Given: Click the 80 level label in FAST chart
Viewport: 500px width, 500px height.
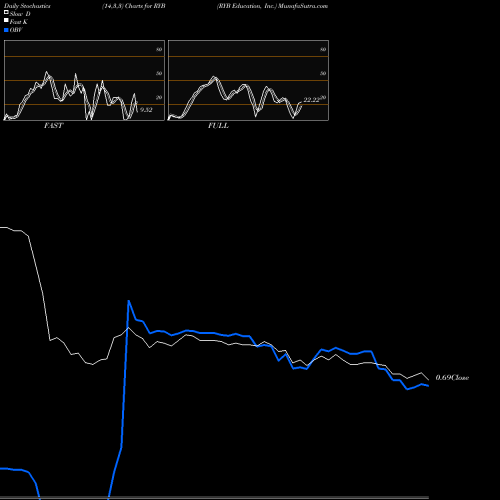Looking at the screenshot, I should 159,49.
